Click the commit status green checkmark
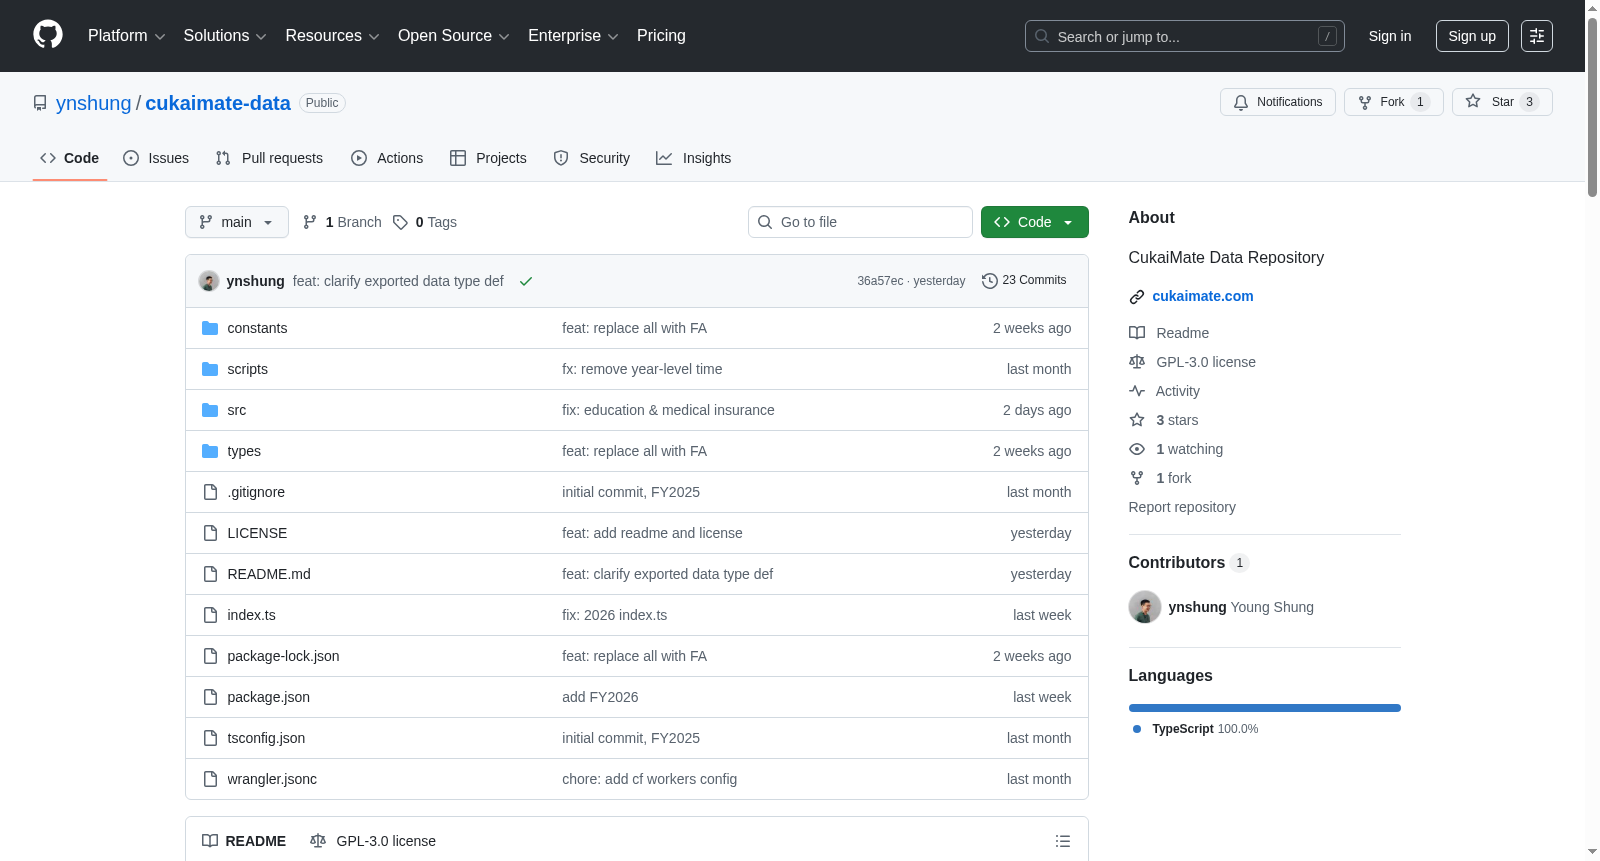This screenshot has width=1600, height=861. (x=526, y=281)
